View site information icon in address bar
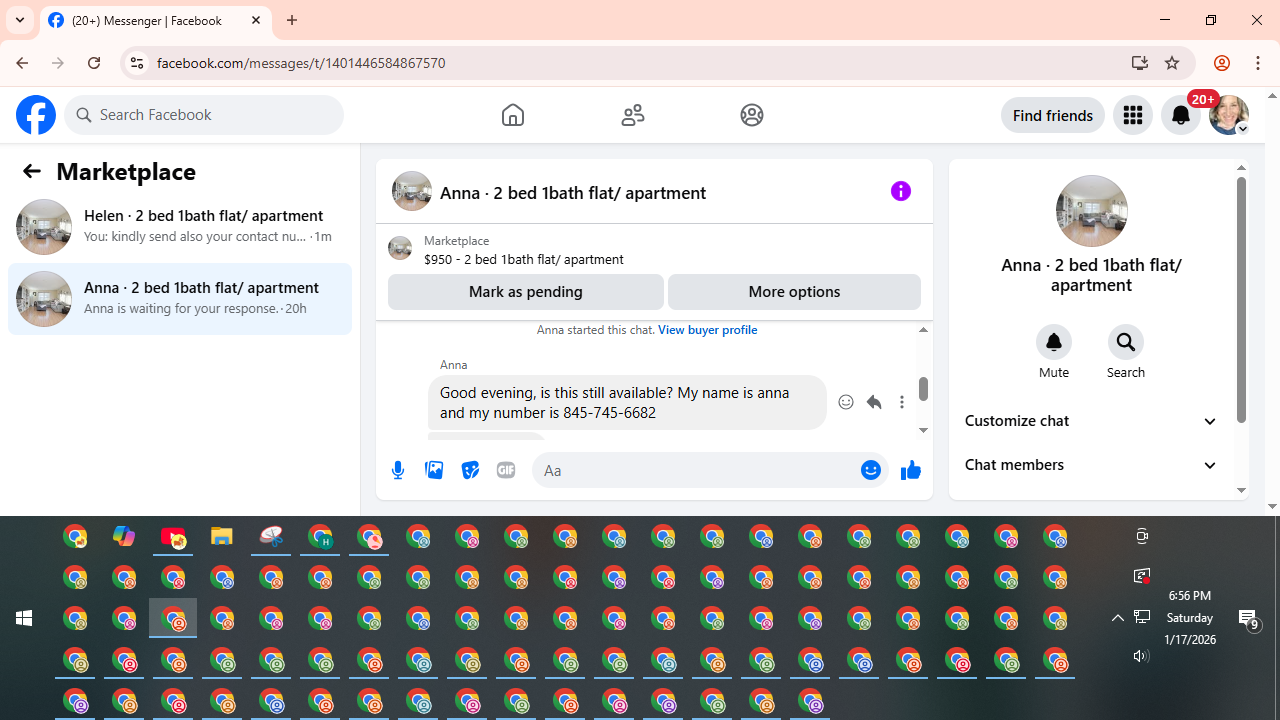 click(x=136, y=62)
